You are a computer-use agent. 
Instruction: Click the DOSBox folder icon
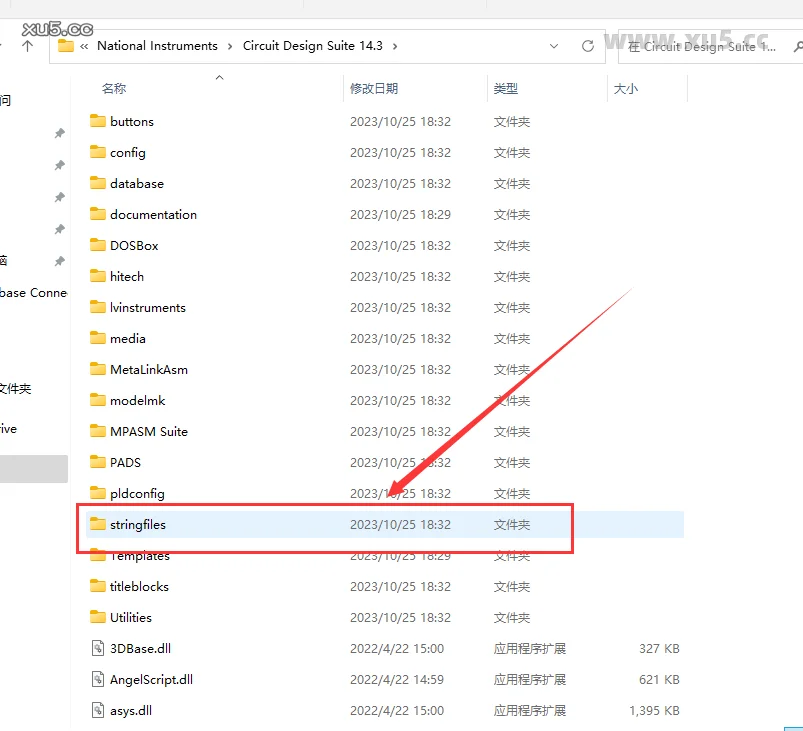click(97, 245)
